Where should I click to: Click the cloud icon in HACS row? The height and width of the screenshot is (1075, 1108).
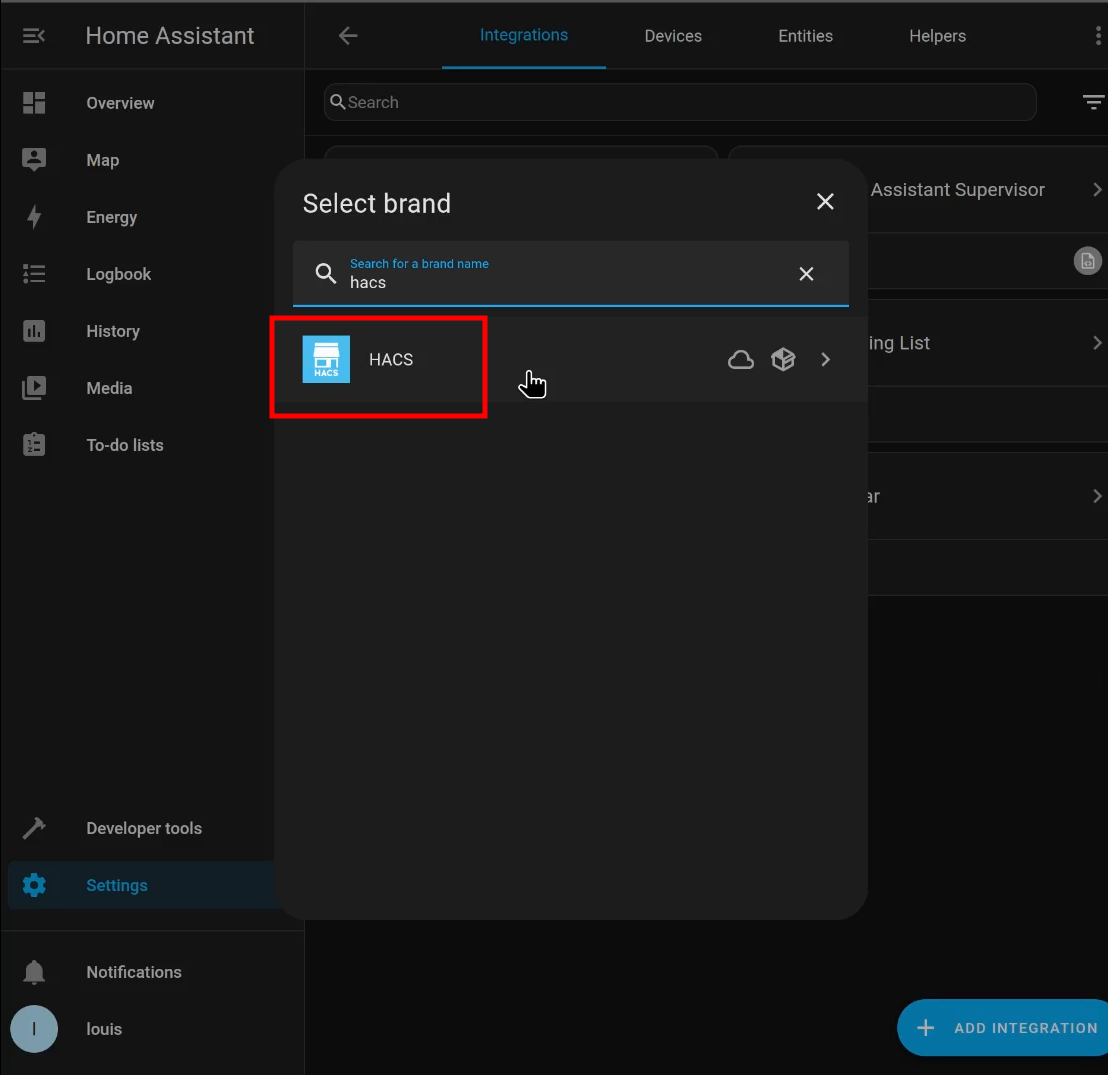(741, 360)
